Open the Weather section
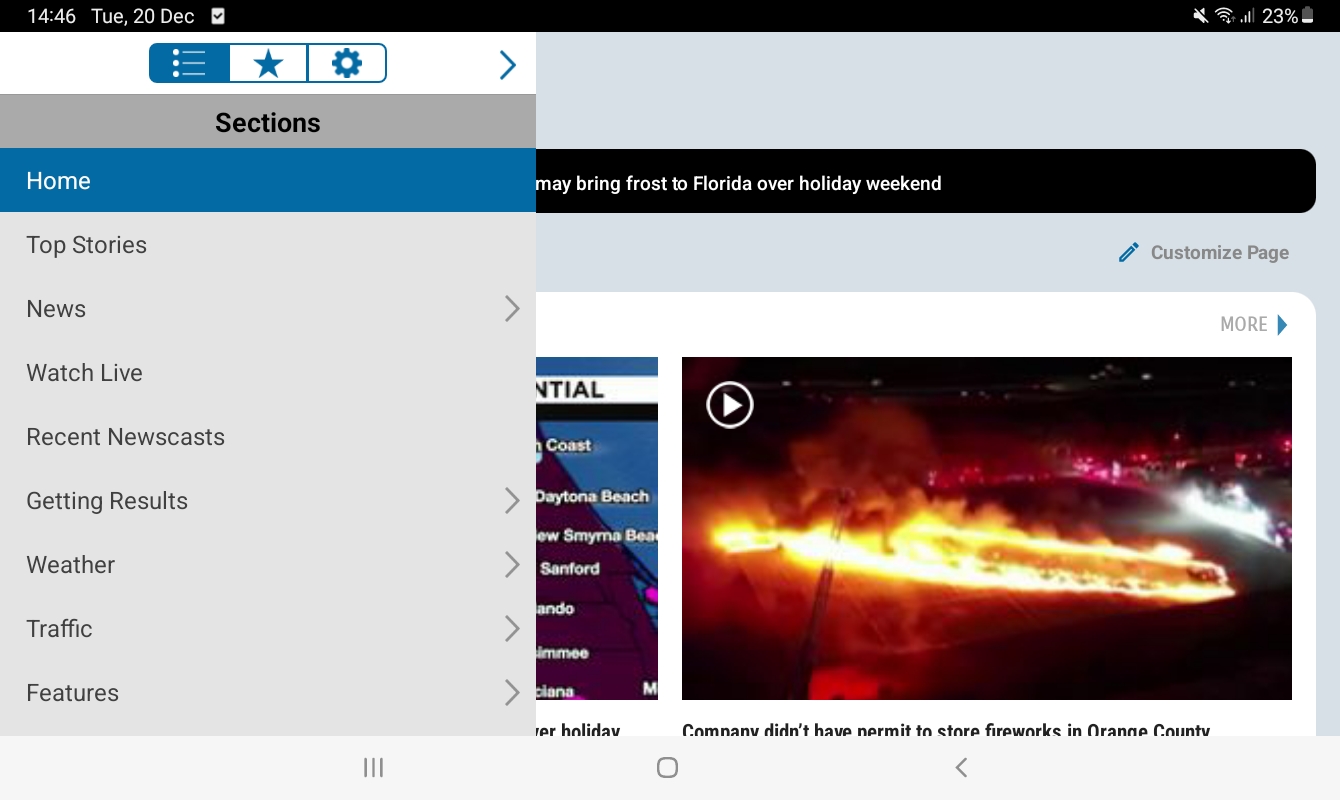Screen dimensions: 1340x800 [x=268, y=565]
